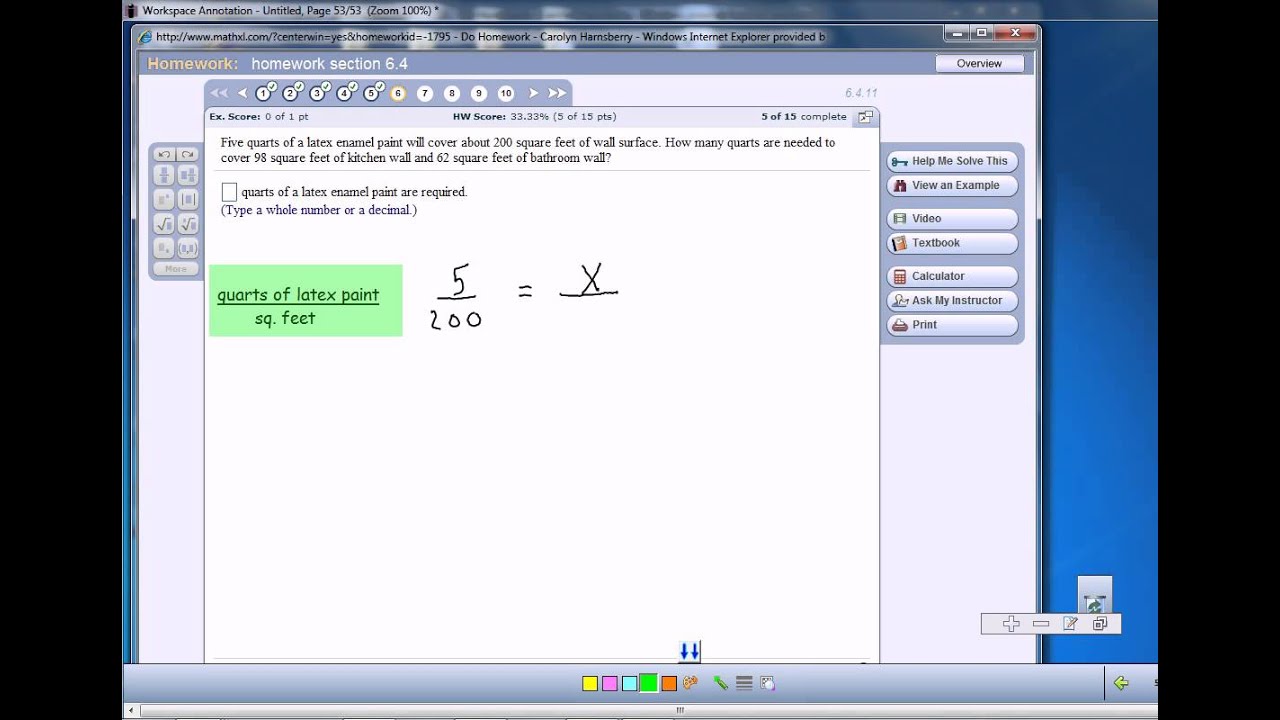Image resolution: width=1280 pixels, height=720 pixels.
Task: Insert a fraction template from the palette
Action: (x=164, y=176)
